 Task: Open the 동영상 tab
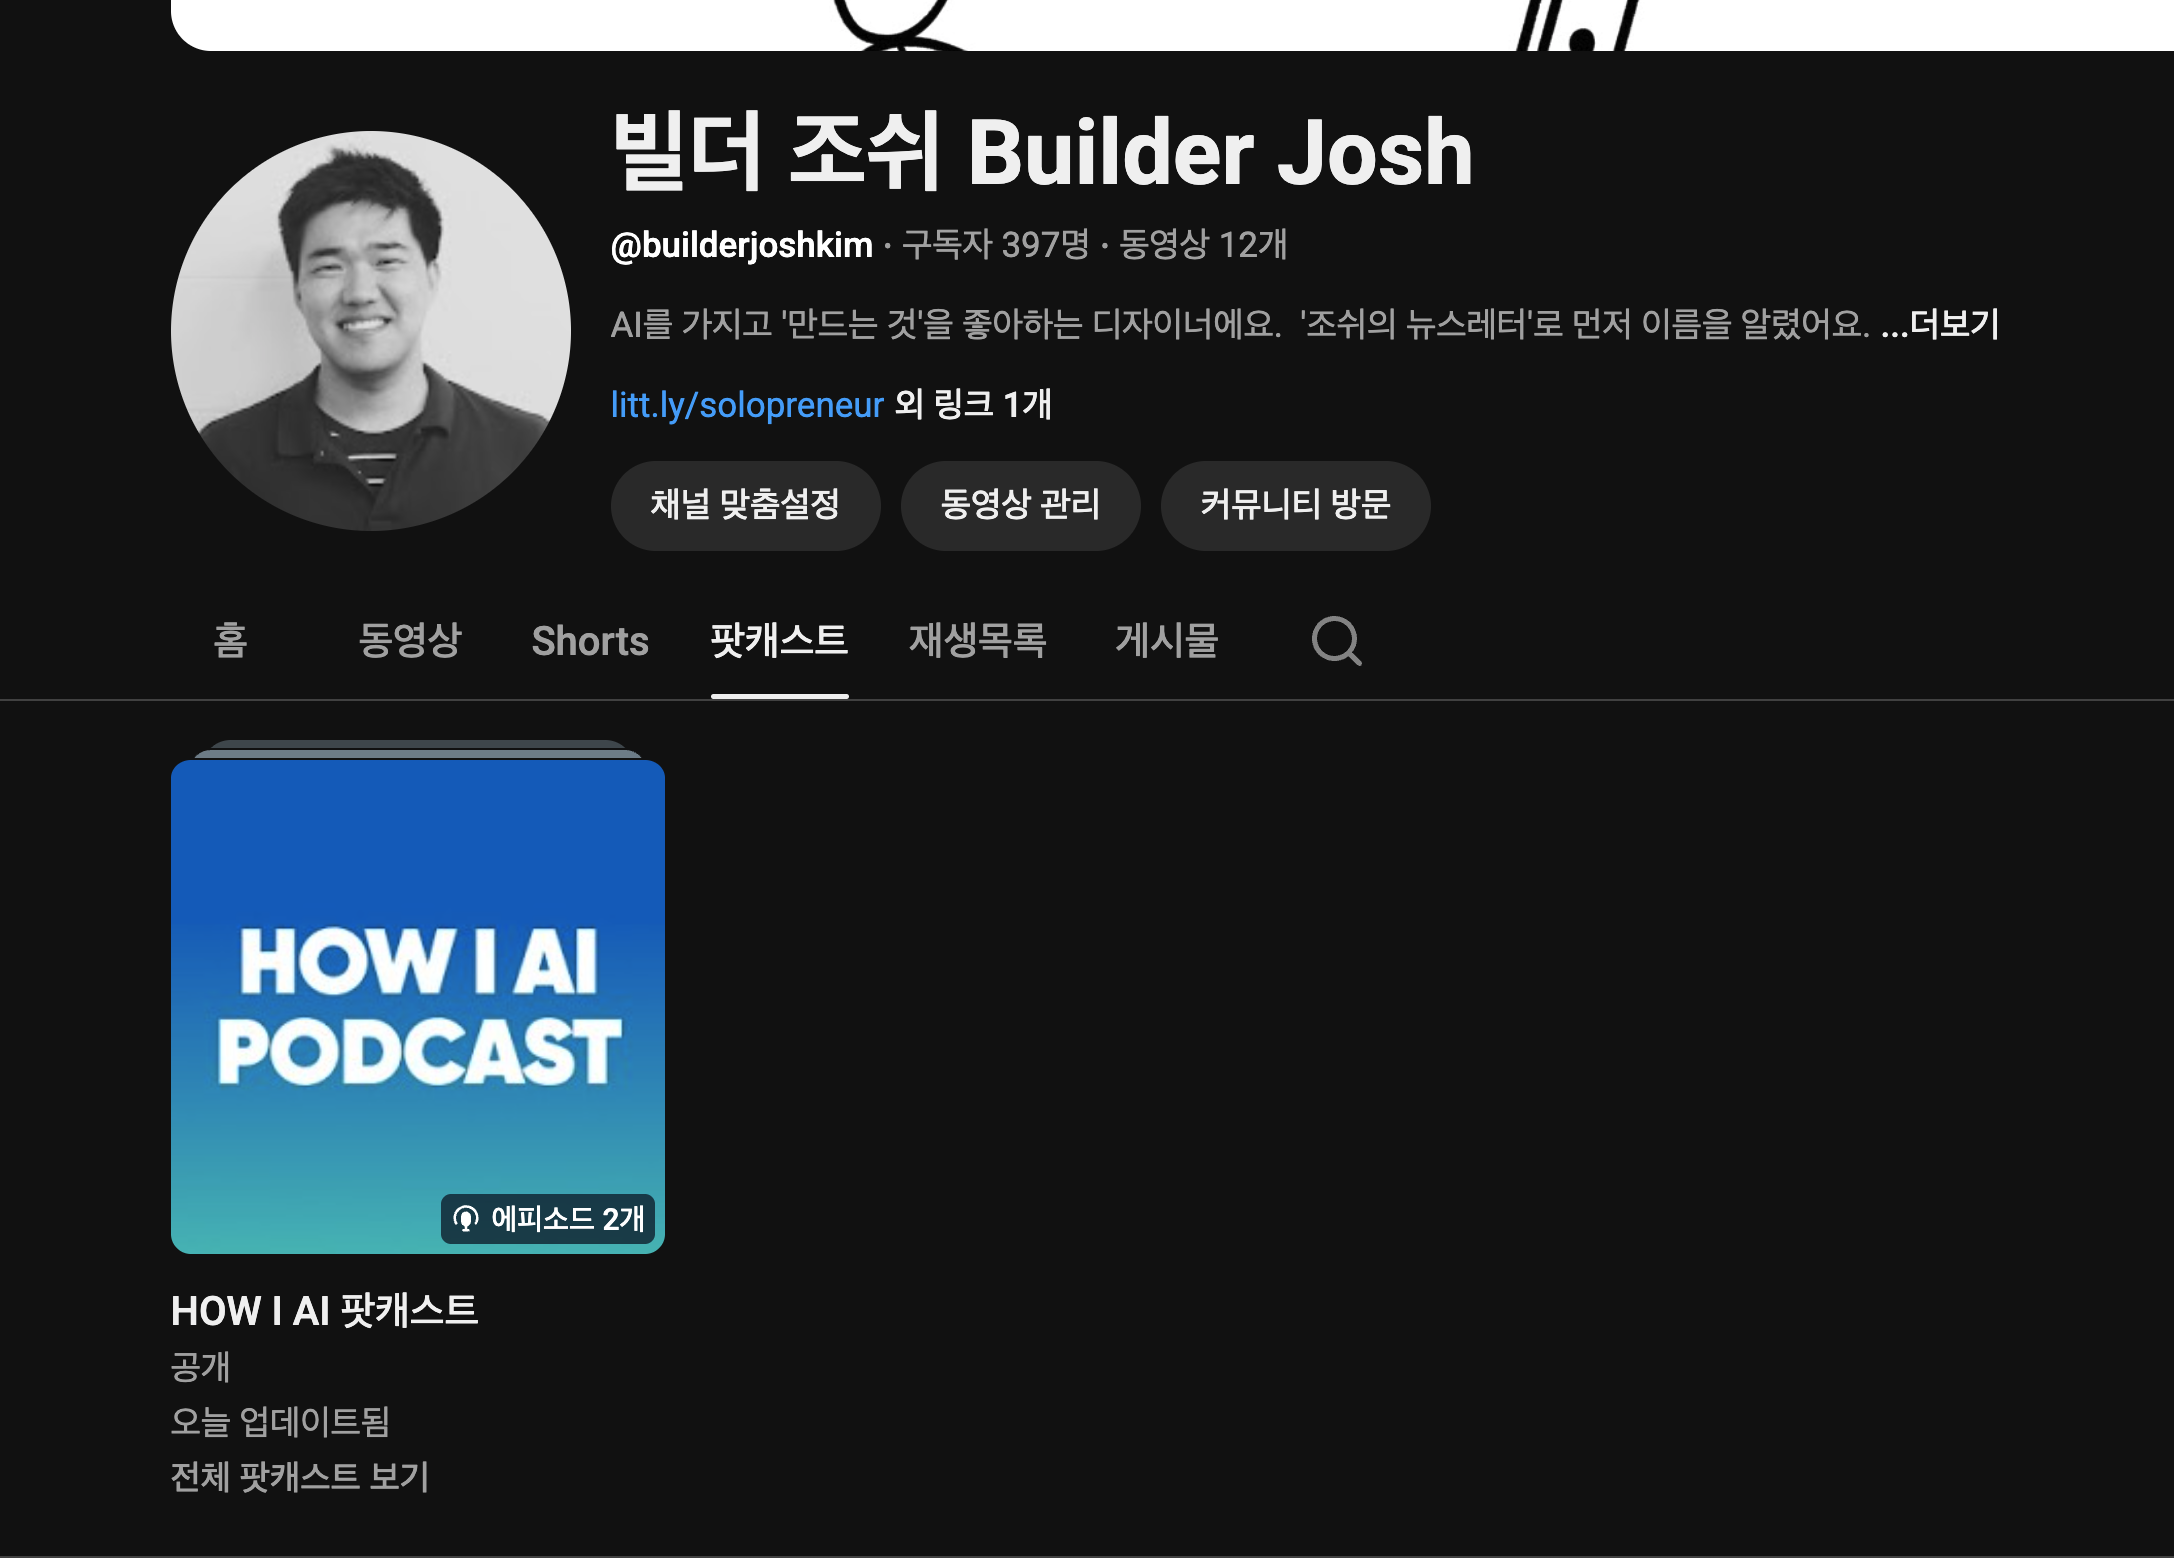point(408,642)
